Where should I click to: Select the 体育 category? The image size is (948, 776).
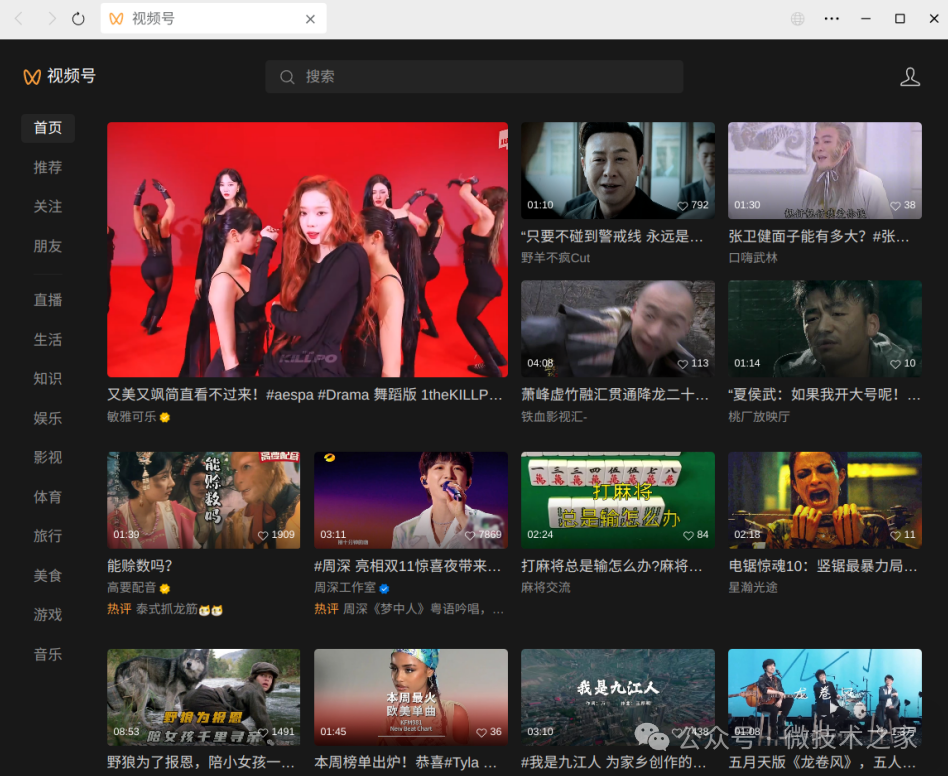click(x=48, y=497)
